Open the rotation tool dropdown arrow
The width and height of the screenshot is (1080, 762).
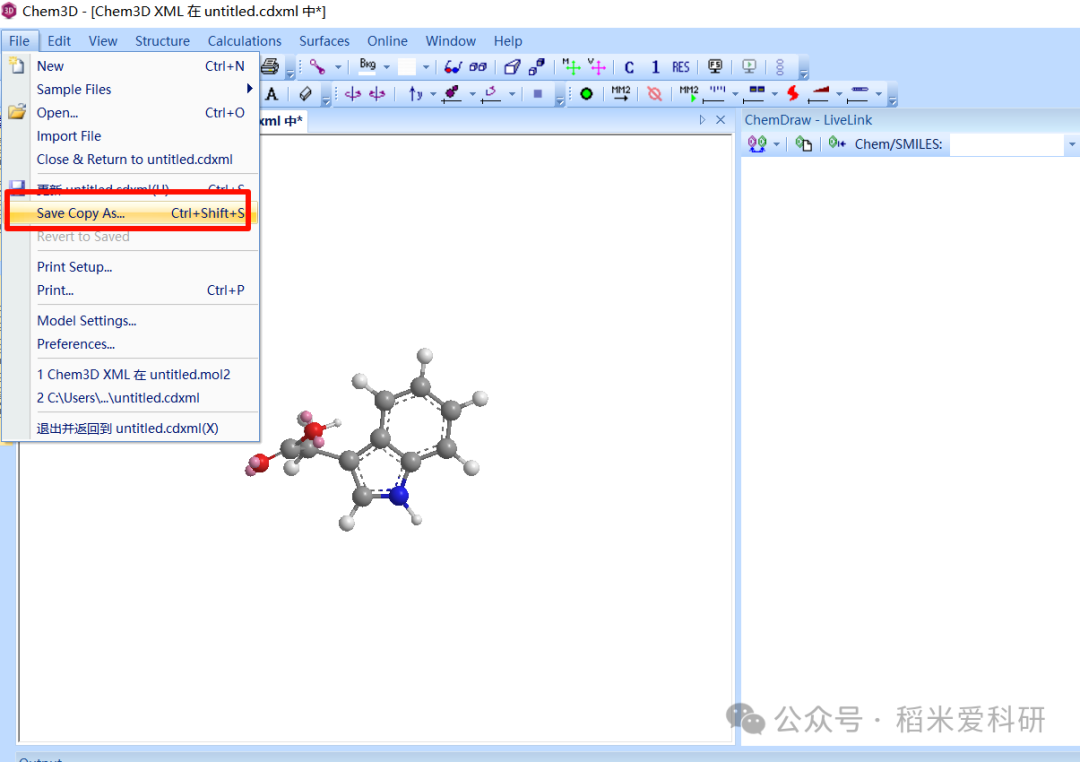tap(433, 95)
